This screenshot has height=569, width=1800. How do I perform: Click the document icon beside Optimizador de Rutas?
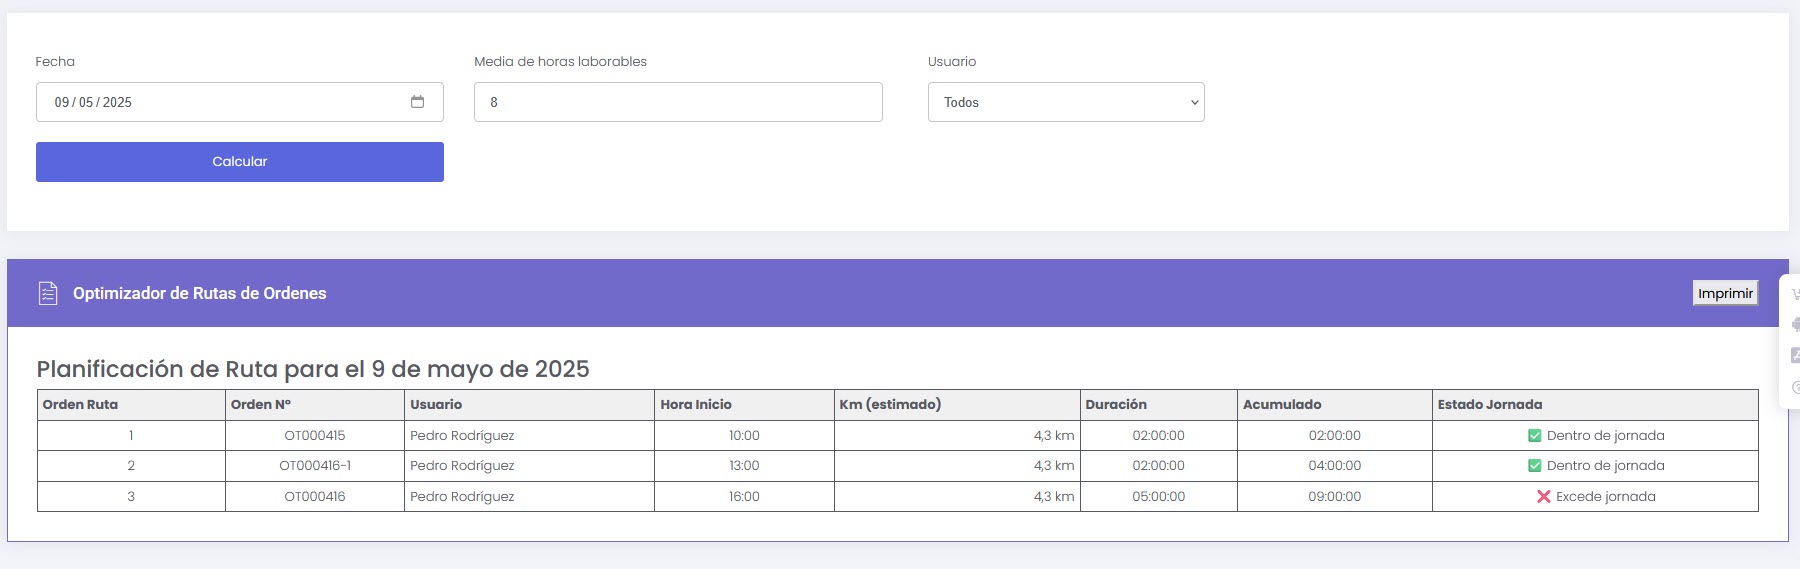click(48, 293)
